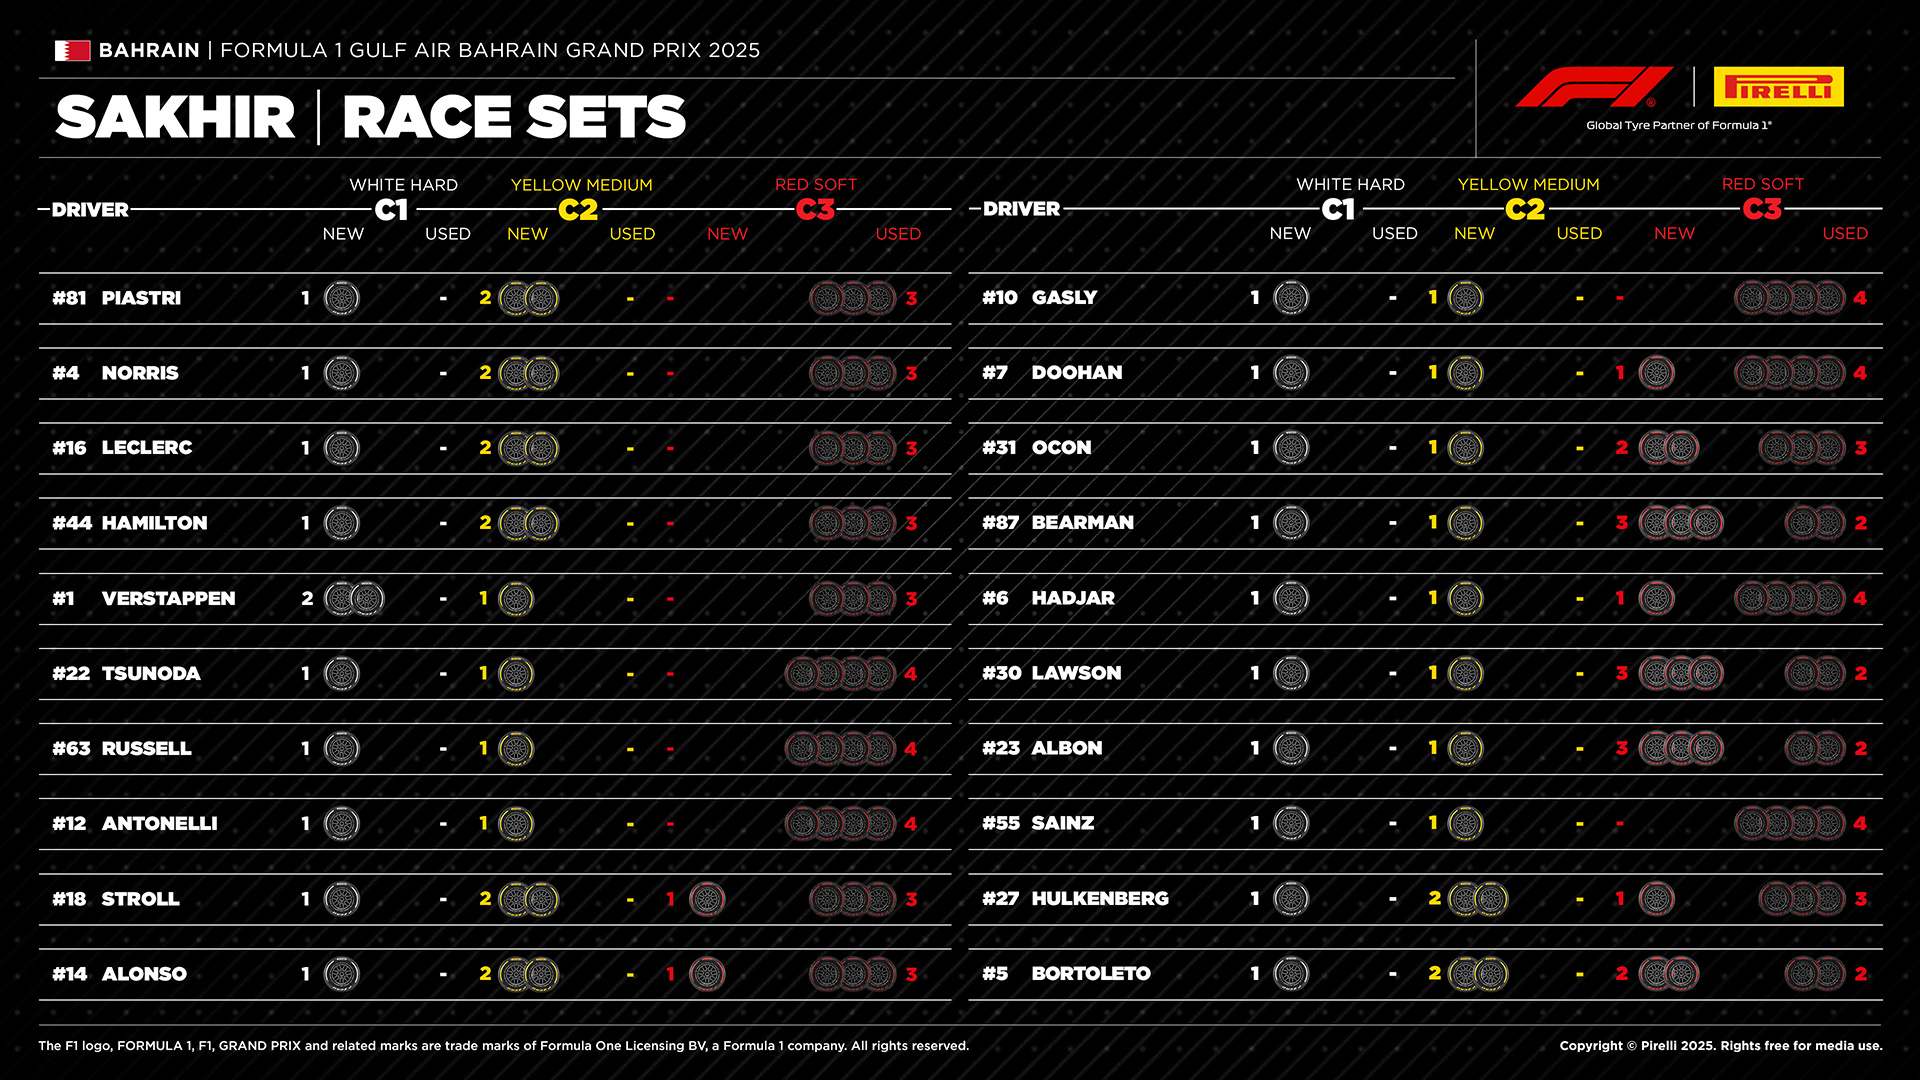1920x1080 pixels.
Task: Select the #55 SAINZ driver label
Action: click(1038, 823)
